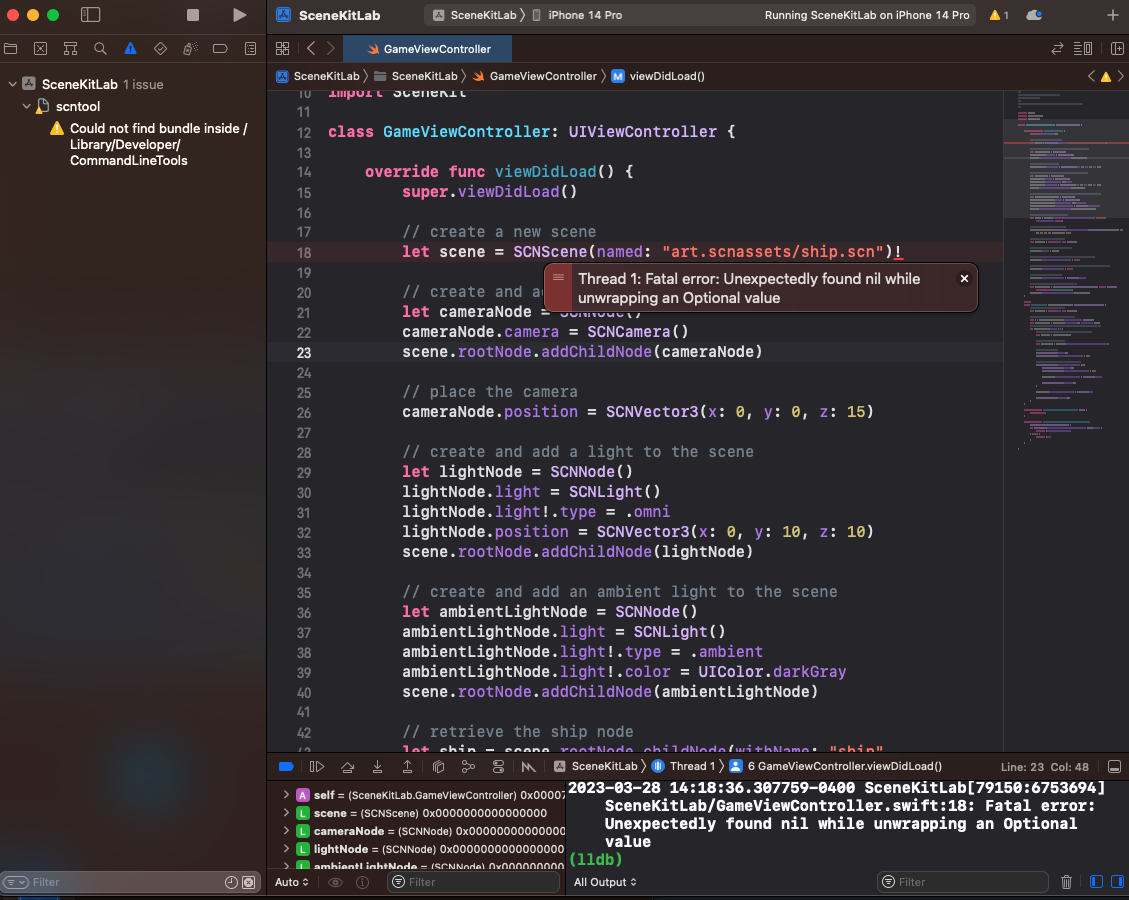The image size is (1129, 900).
Task: Toggle the left navigator sidebar
Action: tap(91, 15)
